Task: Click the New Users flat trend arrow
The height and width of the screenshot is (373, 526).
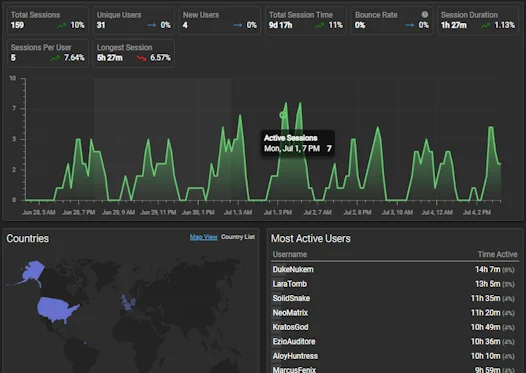Action: coord(238,25)
